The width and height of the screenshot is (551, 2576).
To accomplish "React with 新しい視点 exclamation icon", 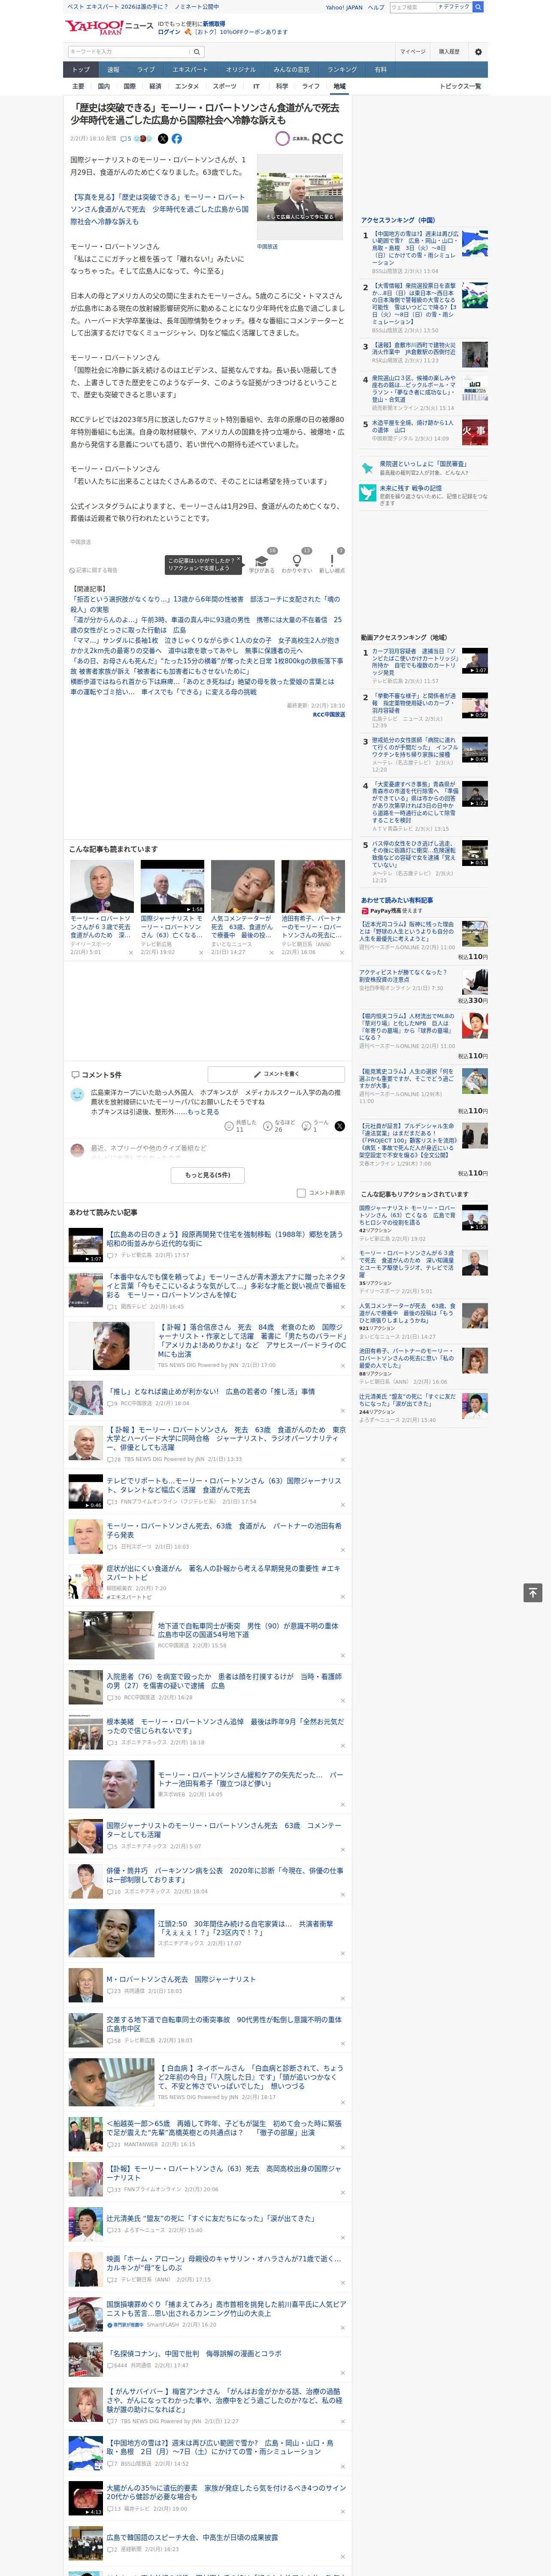I will (x=332, y=561).
